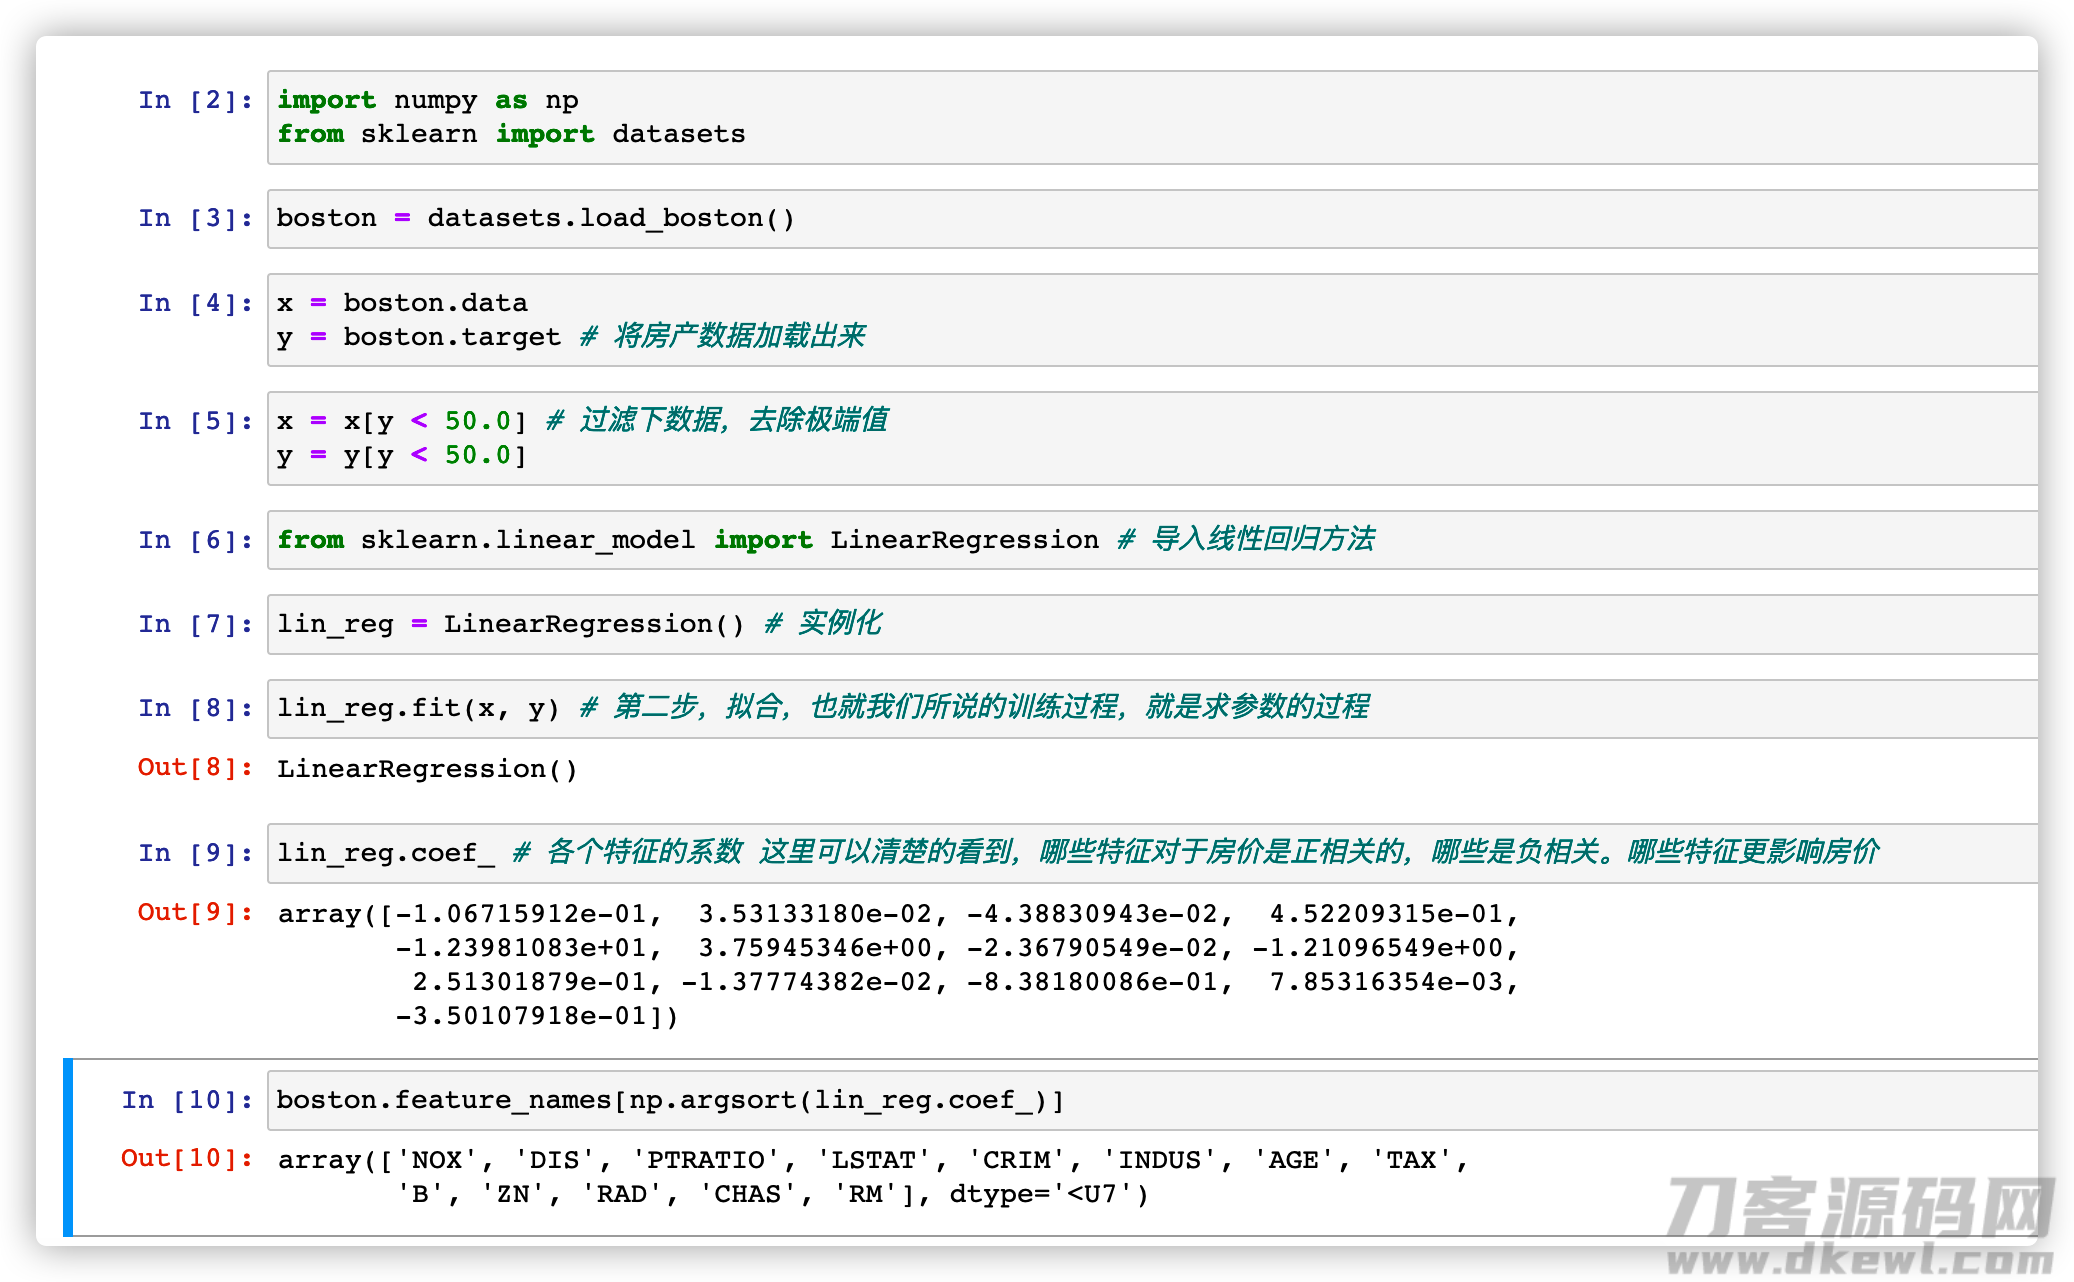Click the In [2]: prompt label
2074x1282 pixels.
(x=196, y=100)
